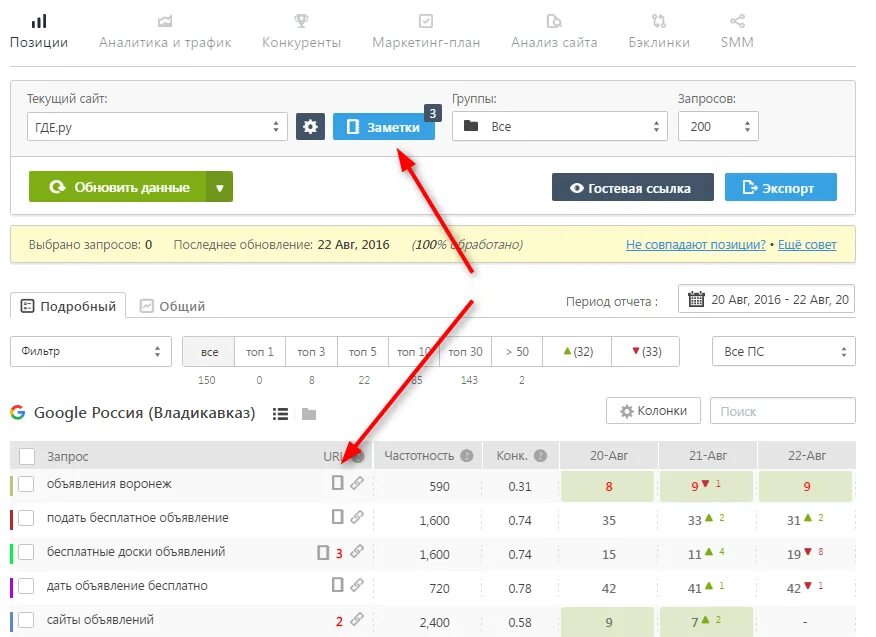Open the Фильтр dropdown
Image resolution: width=876 pixels, height=637 pixels.
point(91,351)
